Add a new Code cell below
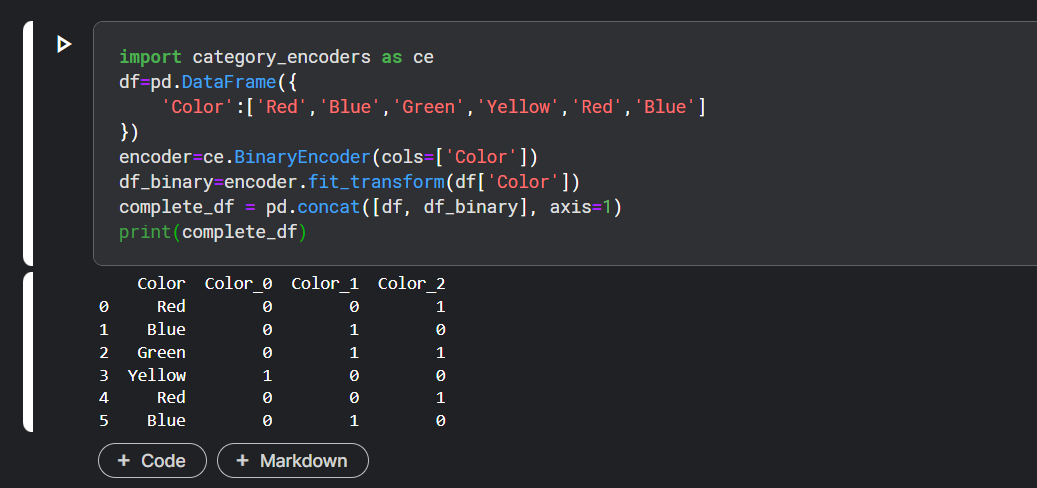Screen dimensions: 1037x488 [x=152, y=461]
